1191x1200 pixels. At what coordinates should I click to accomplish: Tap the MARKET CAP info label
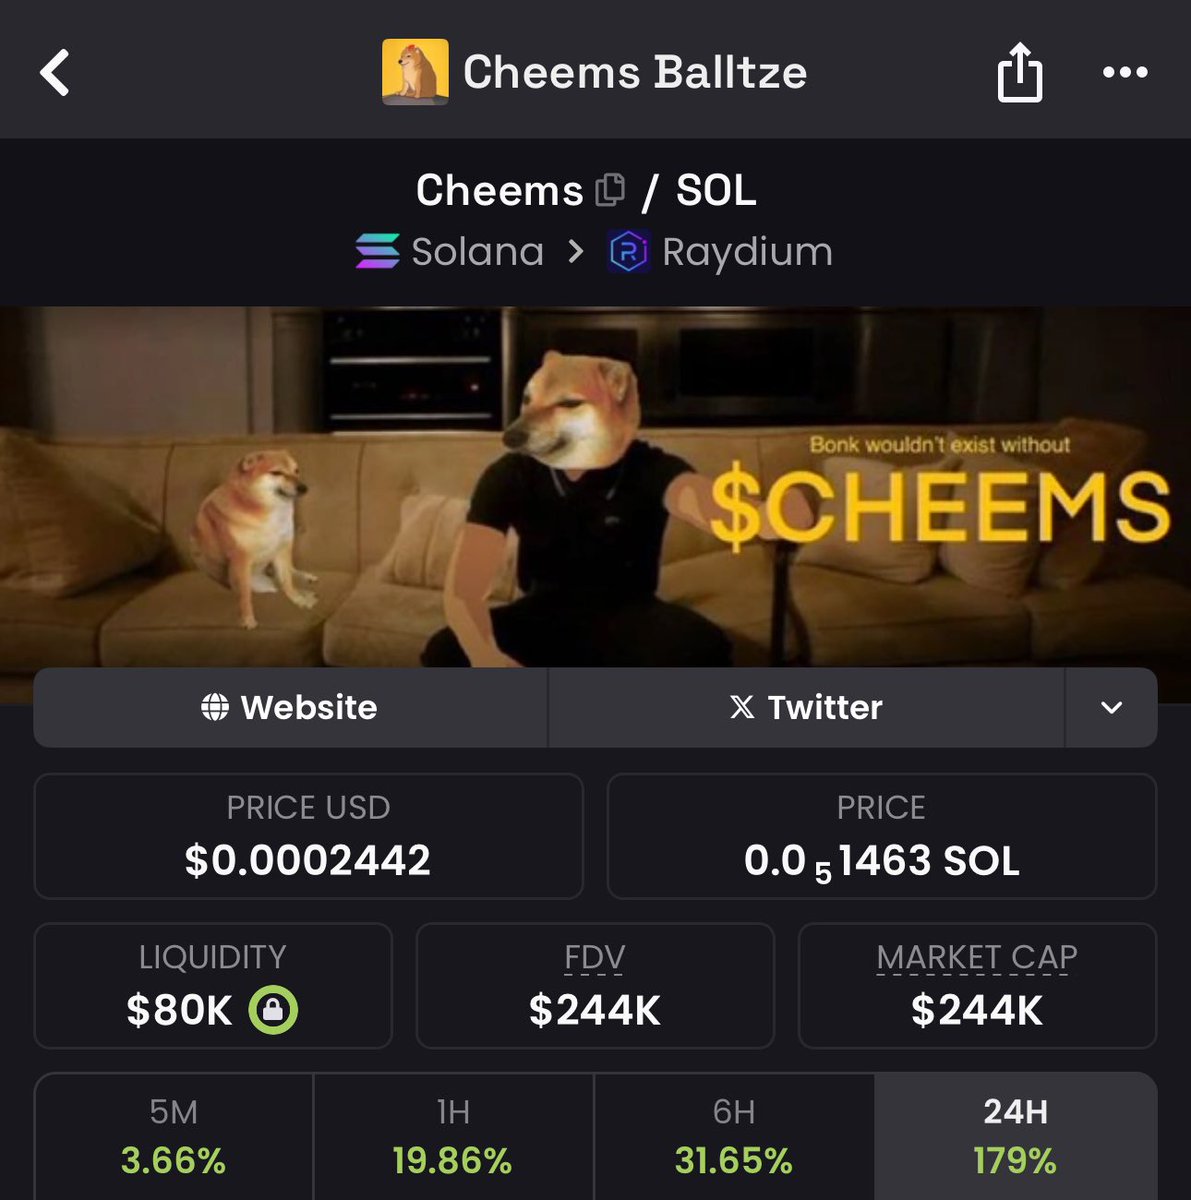tap(977, 957)
